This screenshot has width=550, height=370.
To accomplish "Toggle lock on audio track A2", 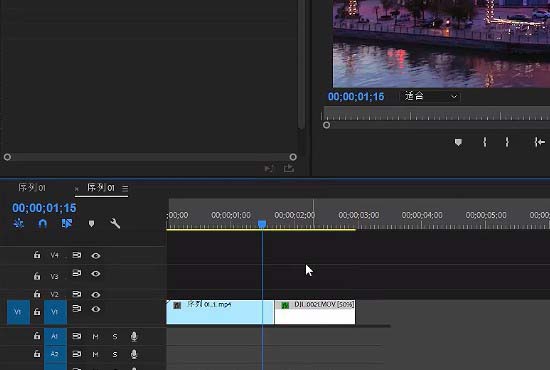I will point(37,354).
